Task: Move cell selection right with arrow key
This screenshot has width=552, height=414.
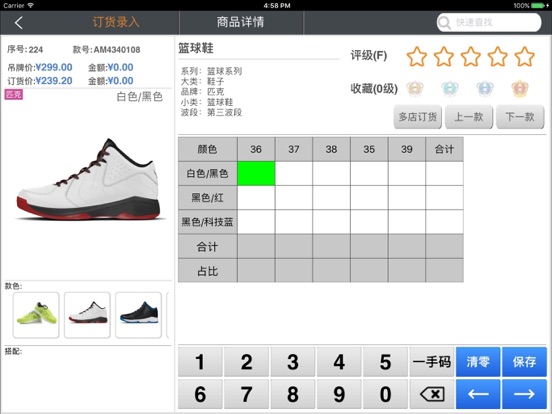Action: (x=524, y=394)
